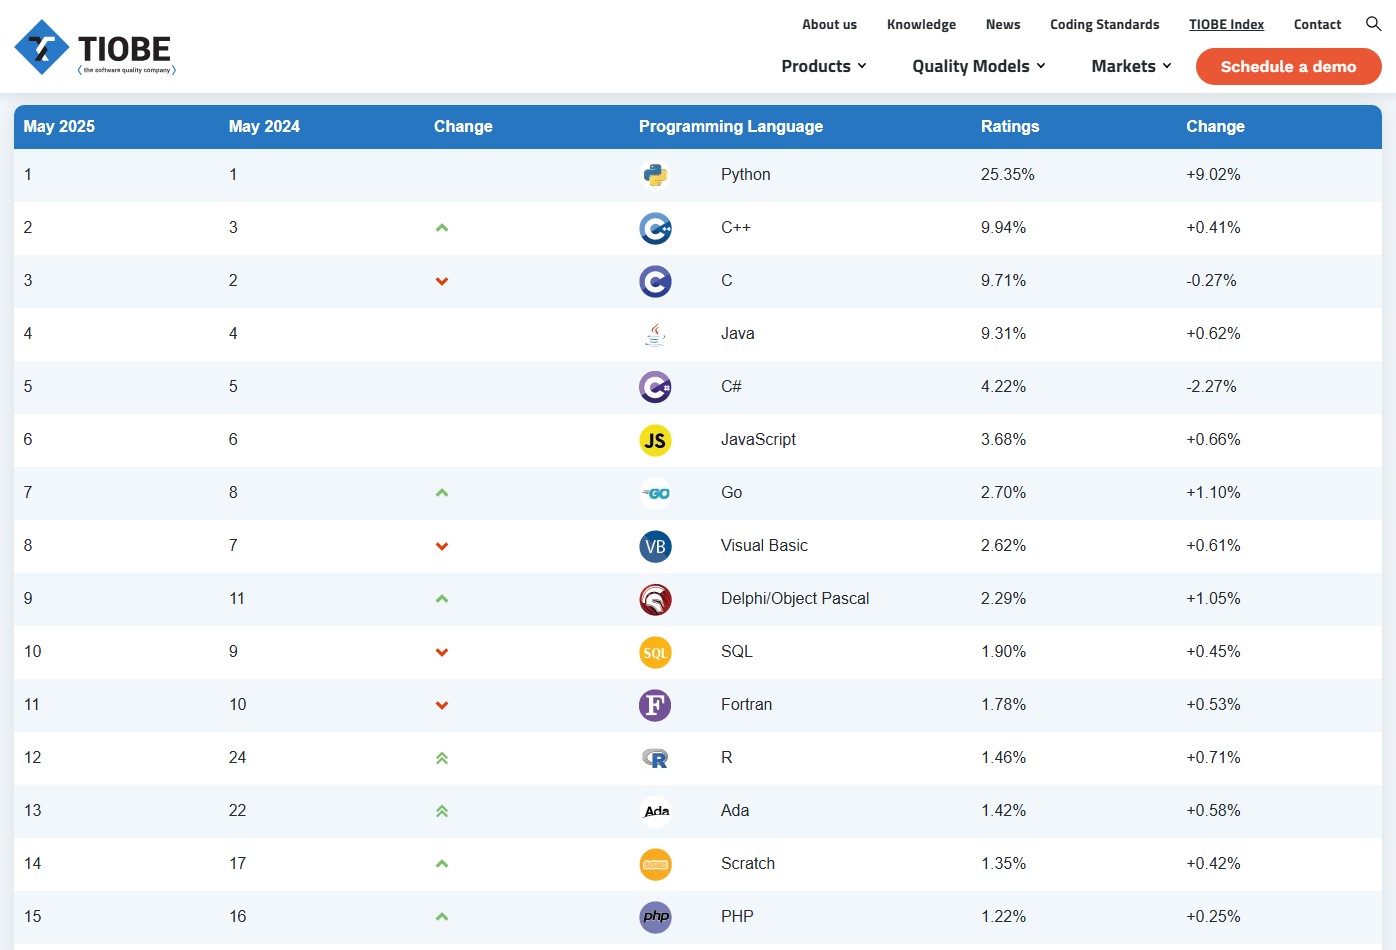Click the Go gopher icon

tap(655, 493)
